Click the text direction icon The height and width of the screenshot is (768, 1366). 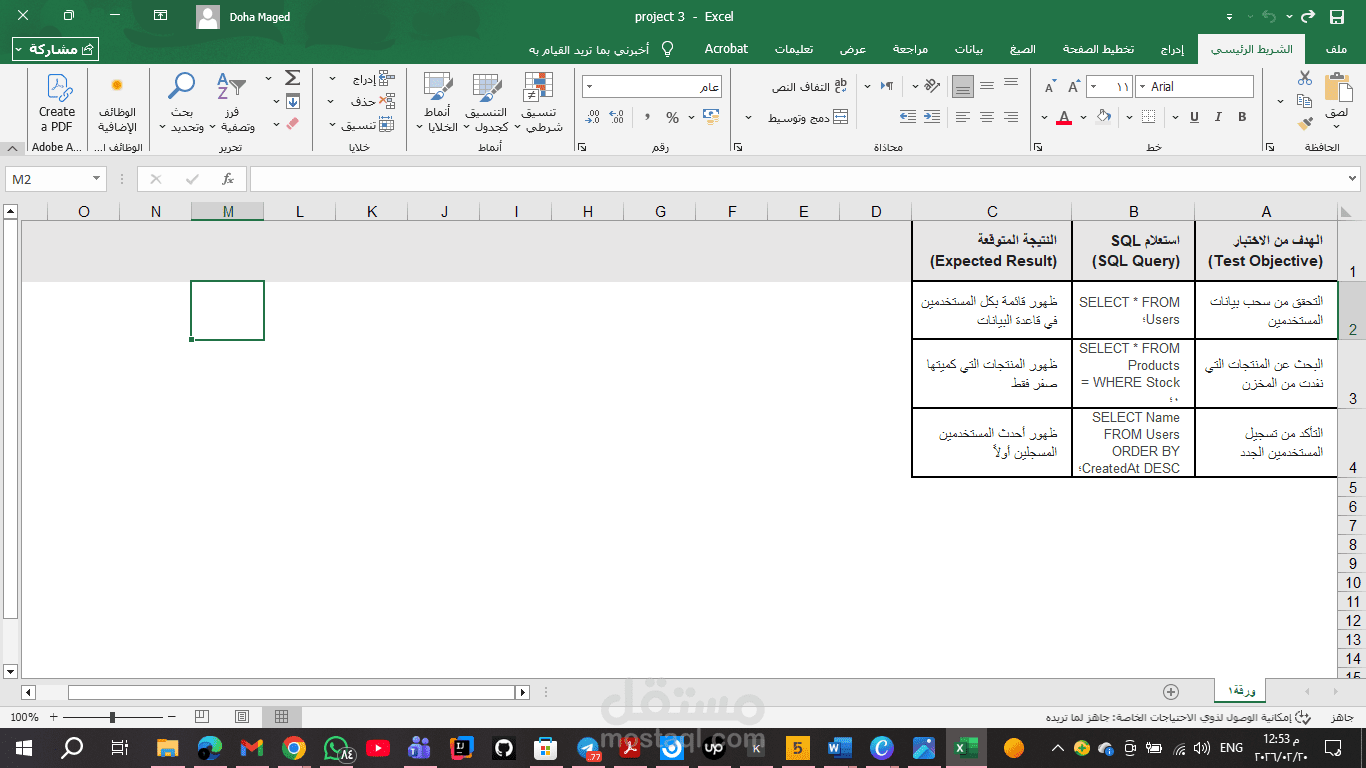tap(886, 87)
